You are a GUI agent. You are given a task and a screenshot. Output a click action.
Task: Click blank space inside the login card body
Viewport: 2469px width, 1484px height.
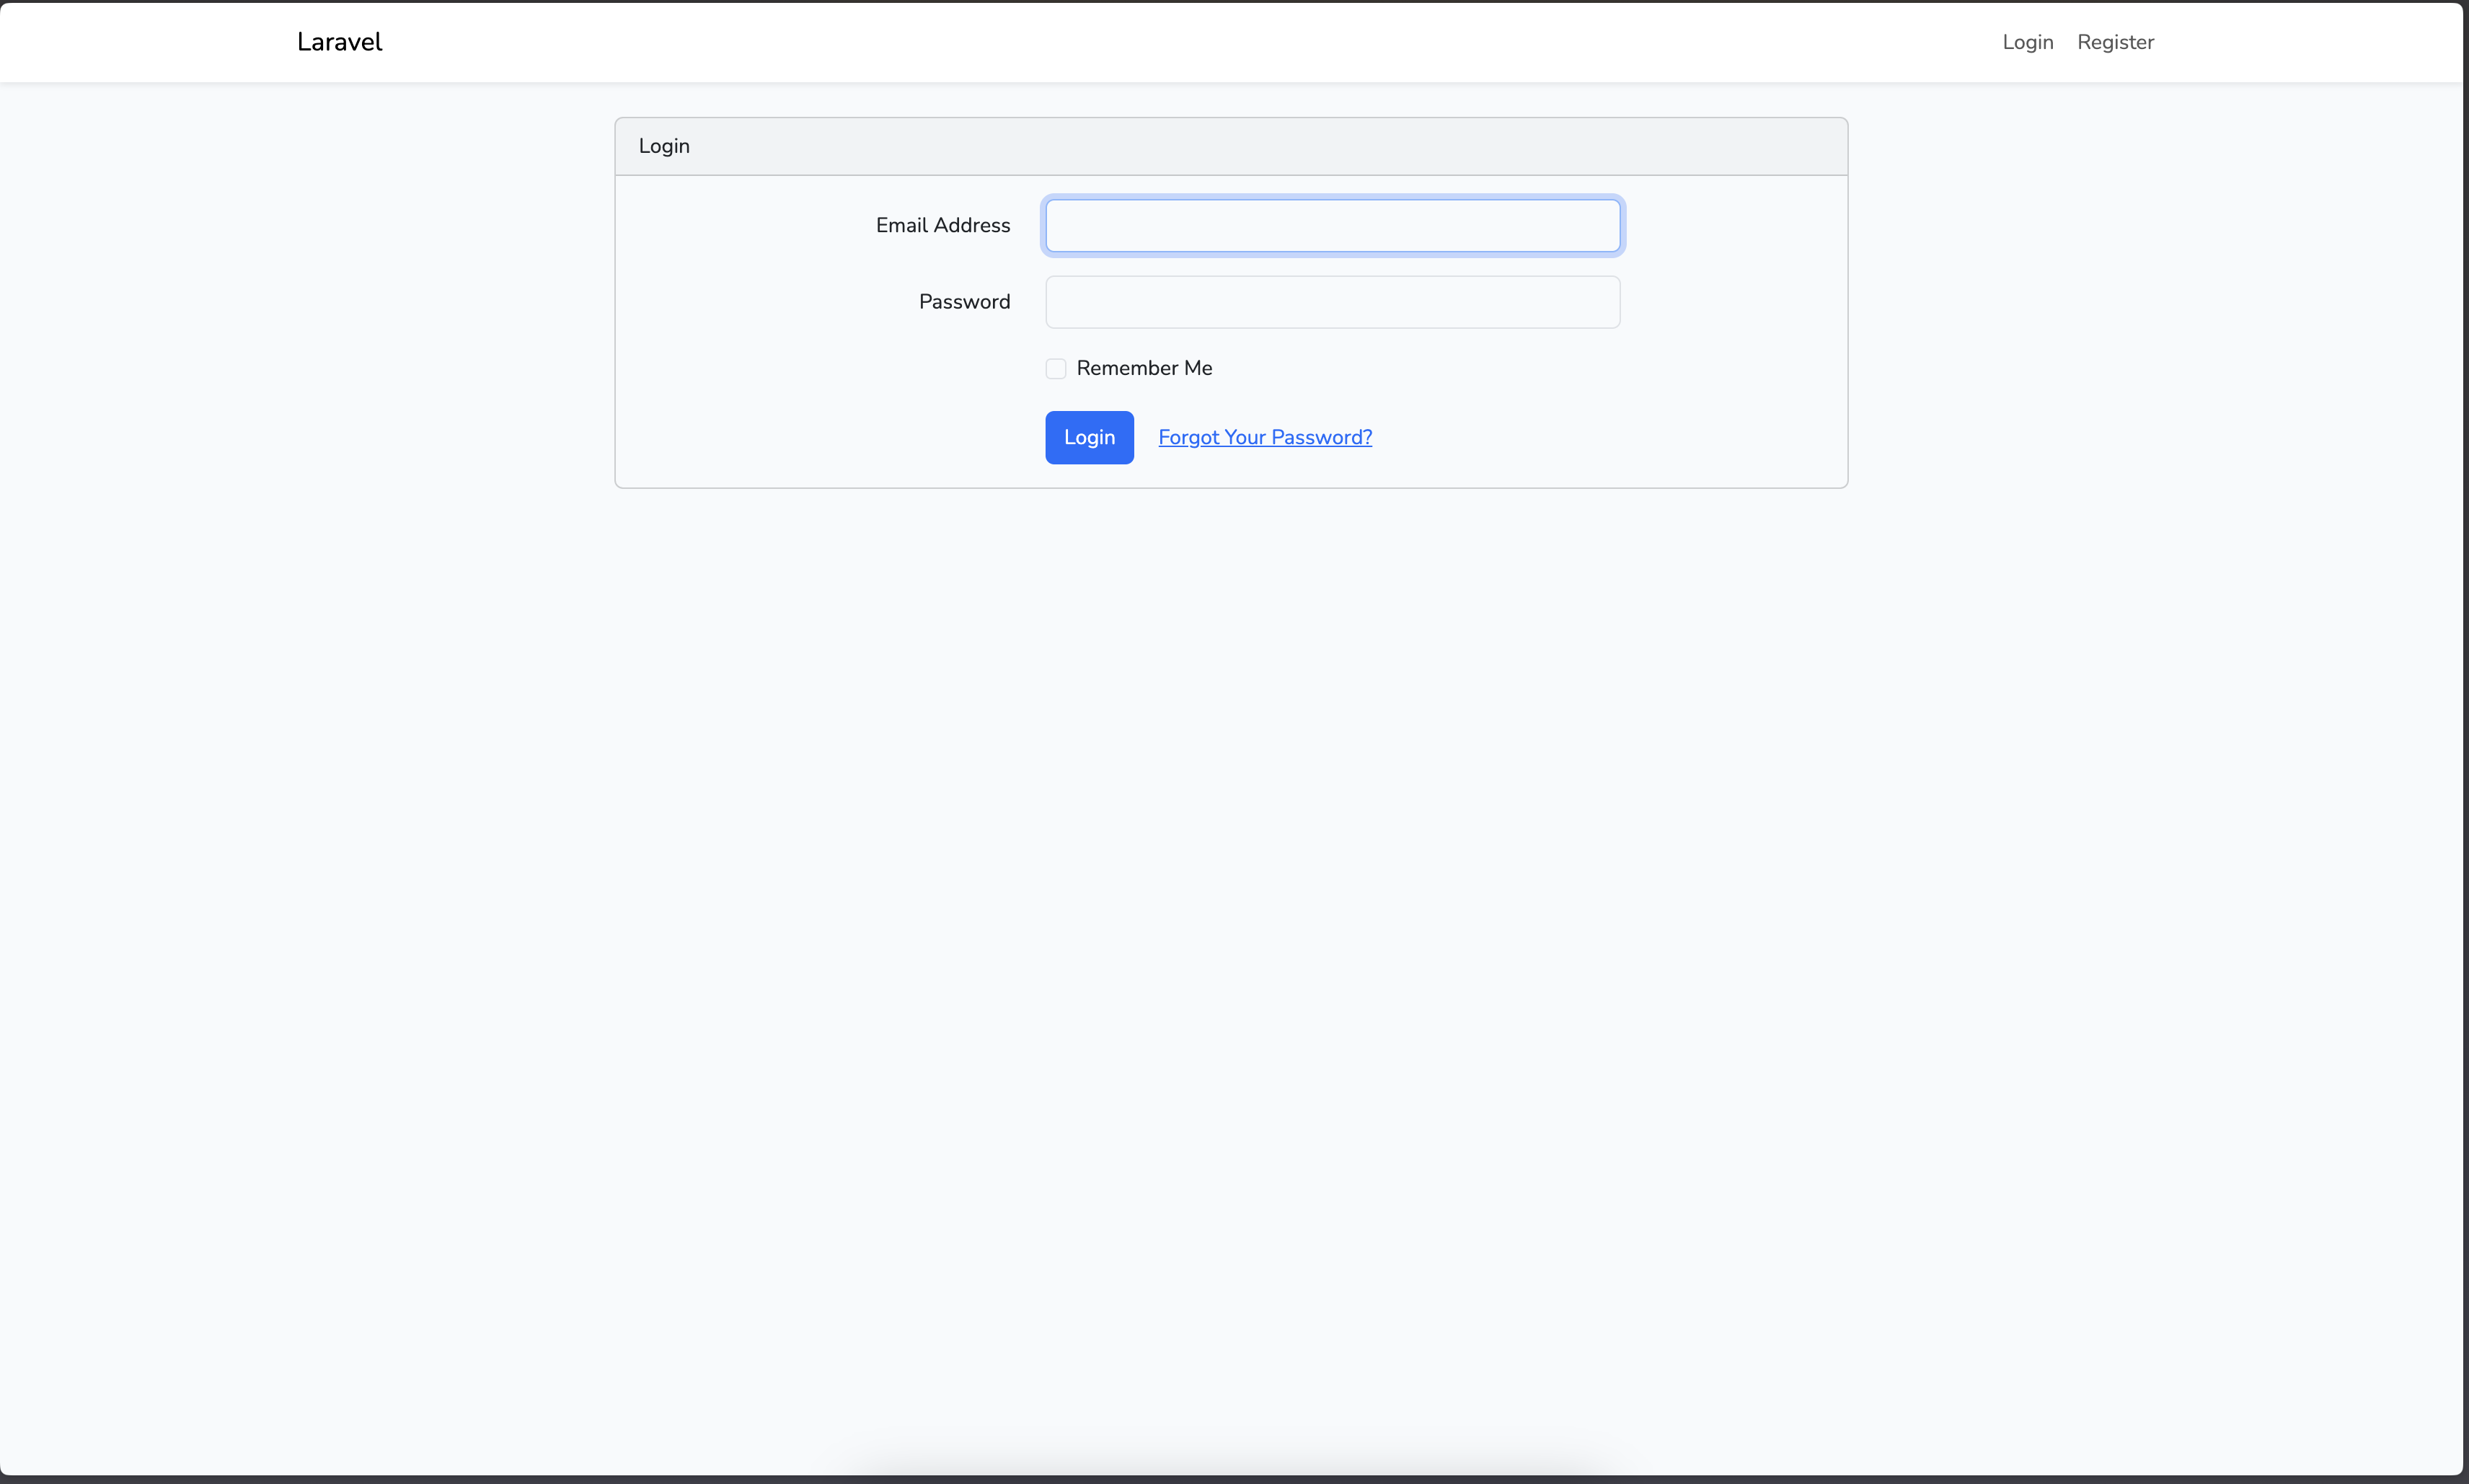[x=780, y=400]
